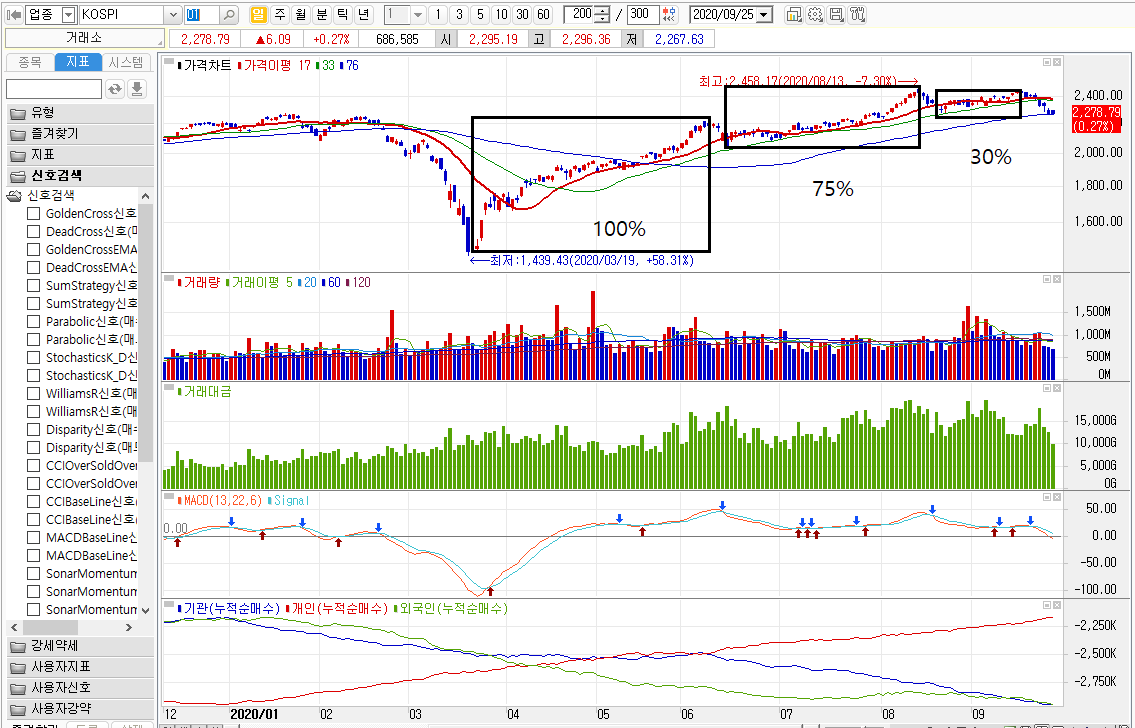Minimize the volume (거래량) pane
This screenshot has height=728, width=1135.
click(x=1047, y=279)
